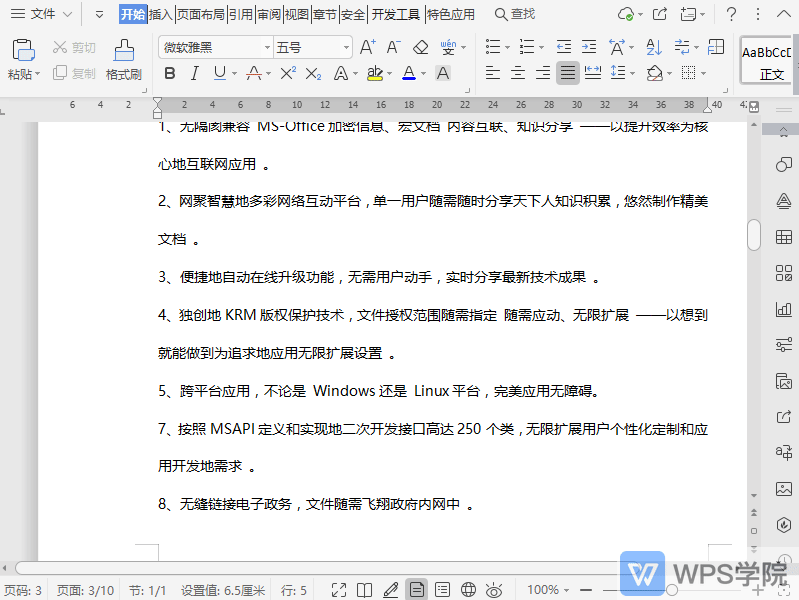This screenshot has width=799, height=600.
Task: Open the help question mark
Action: [x=731, y=14]
